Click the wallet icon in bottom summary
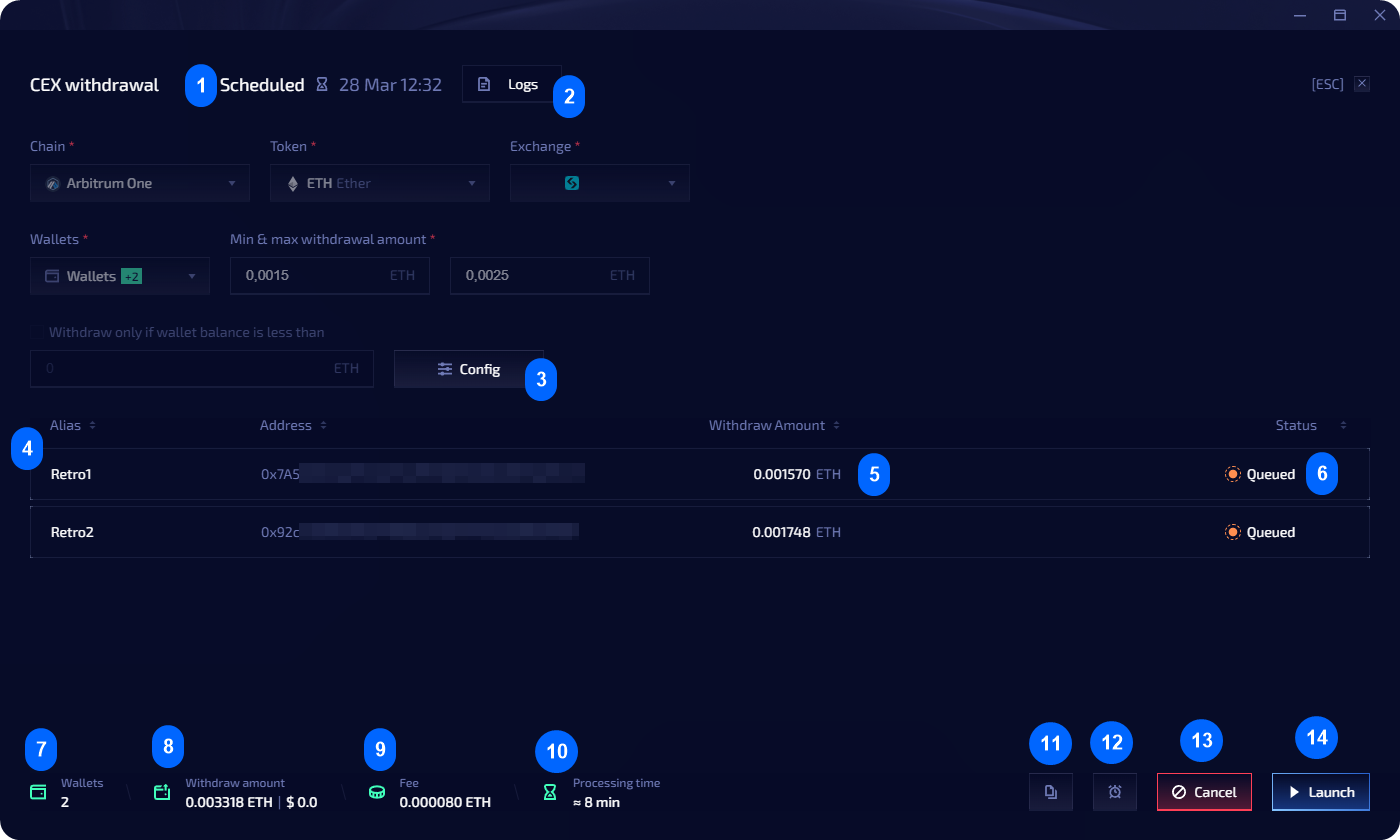Screen dimensions: 1400x840 pos(39,792)
